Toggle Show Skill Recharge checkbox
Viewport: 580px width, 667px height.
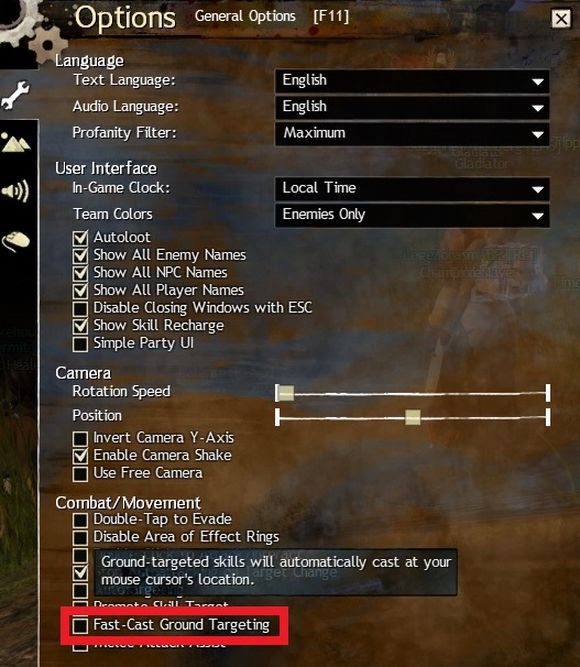(x=80, y=326)
